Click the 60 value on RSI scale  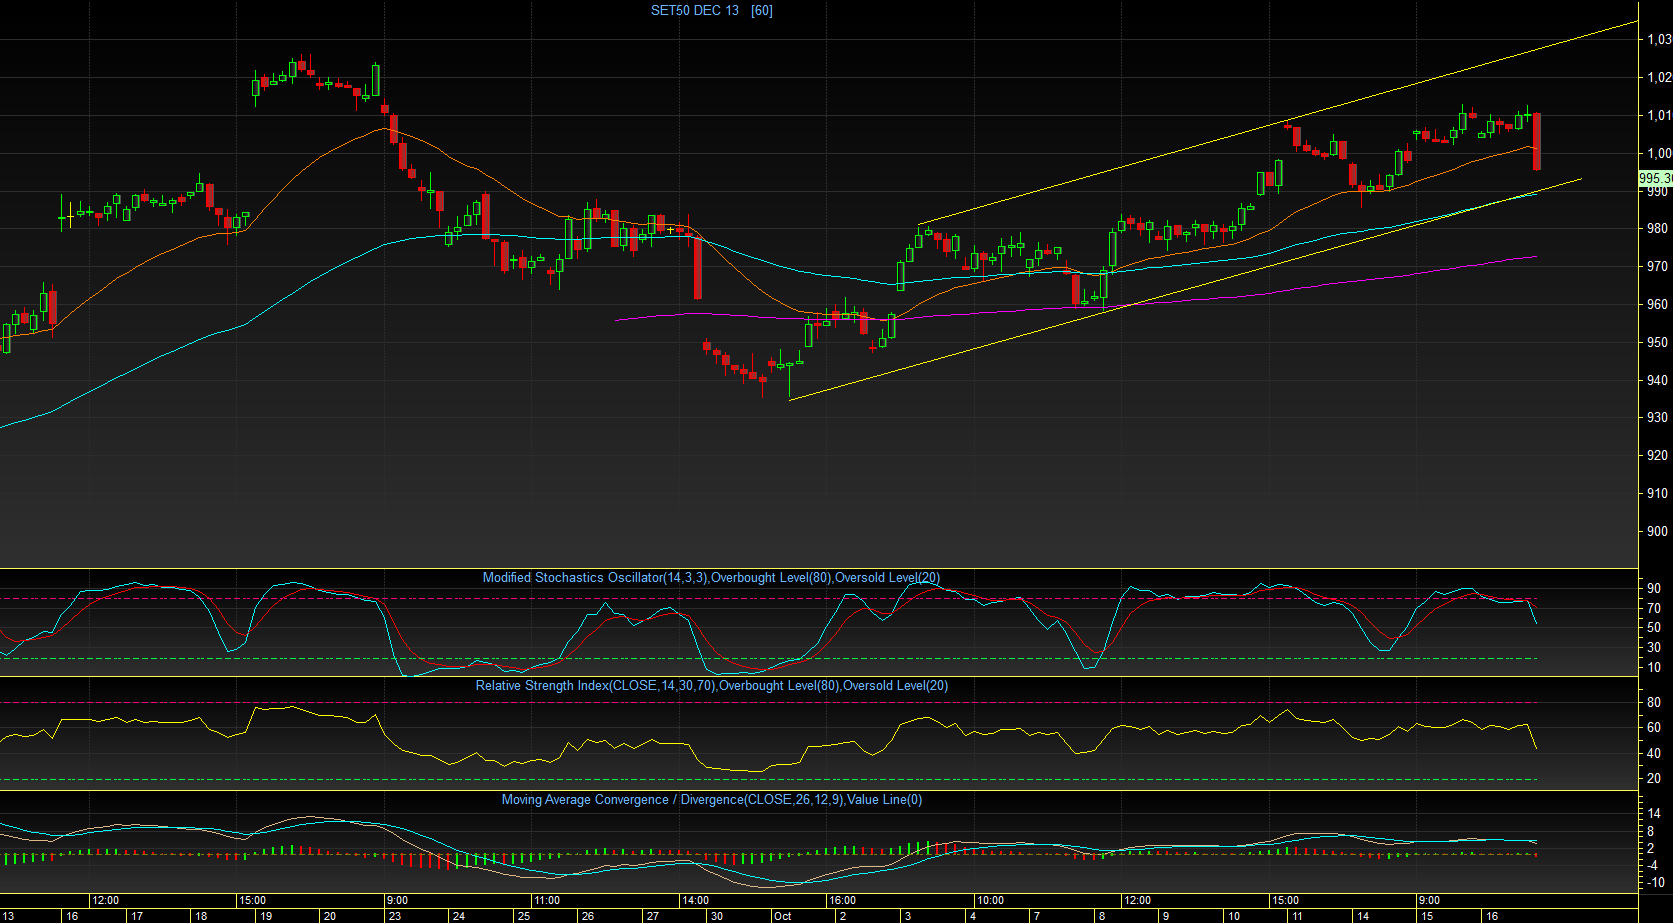[x=1654, y=728]
